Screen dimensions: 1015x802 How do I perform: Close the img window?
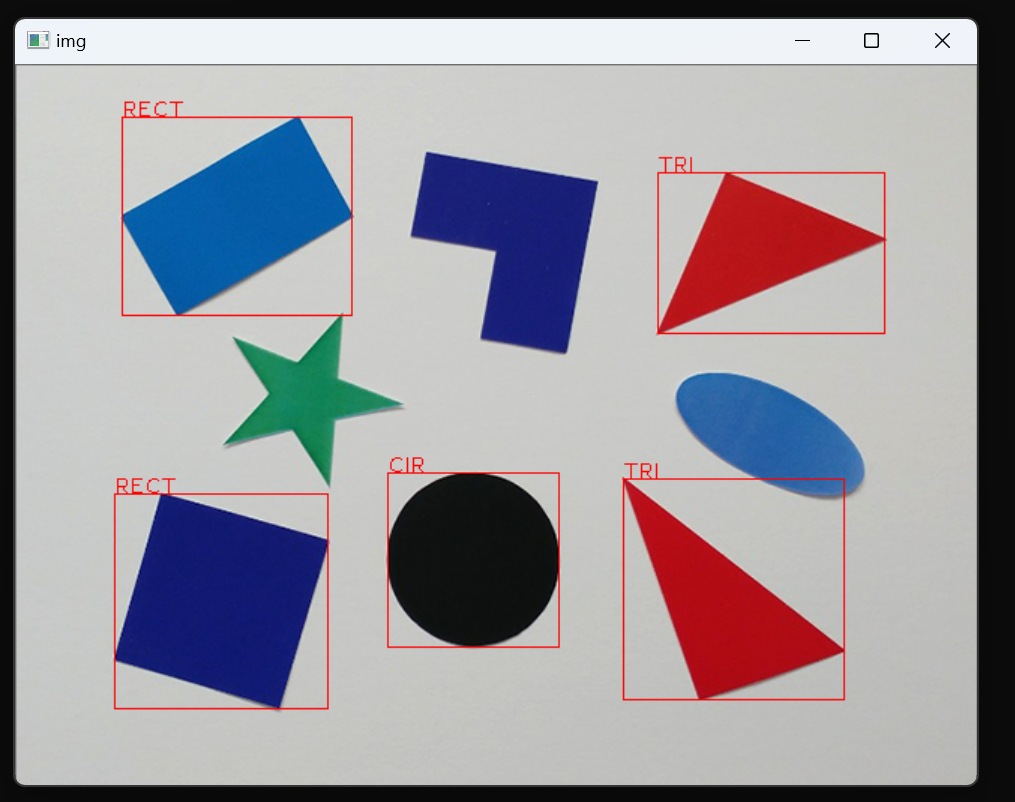pyautogui.click(x=942, y=41)
